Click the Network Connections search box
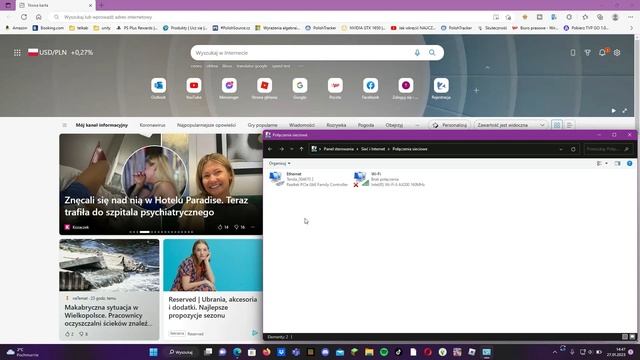 608,149
